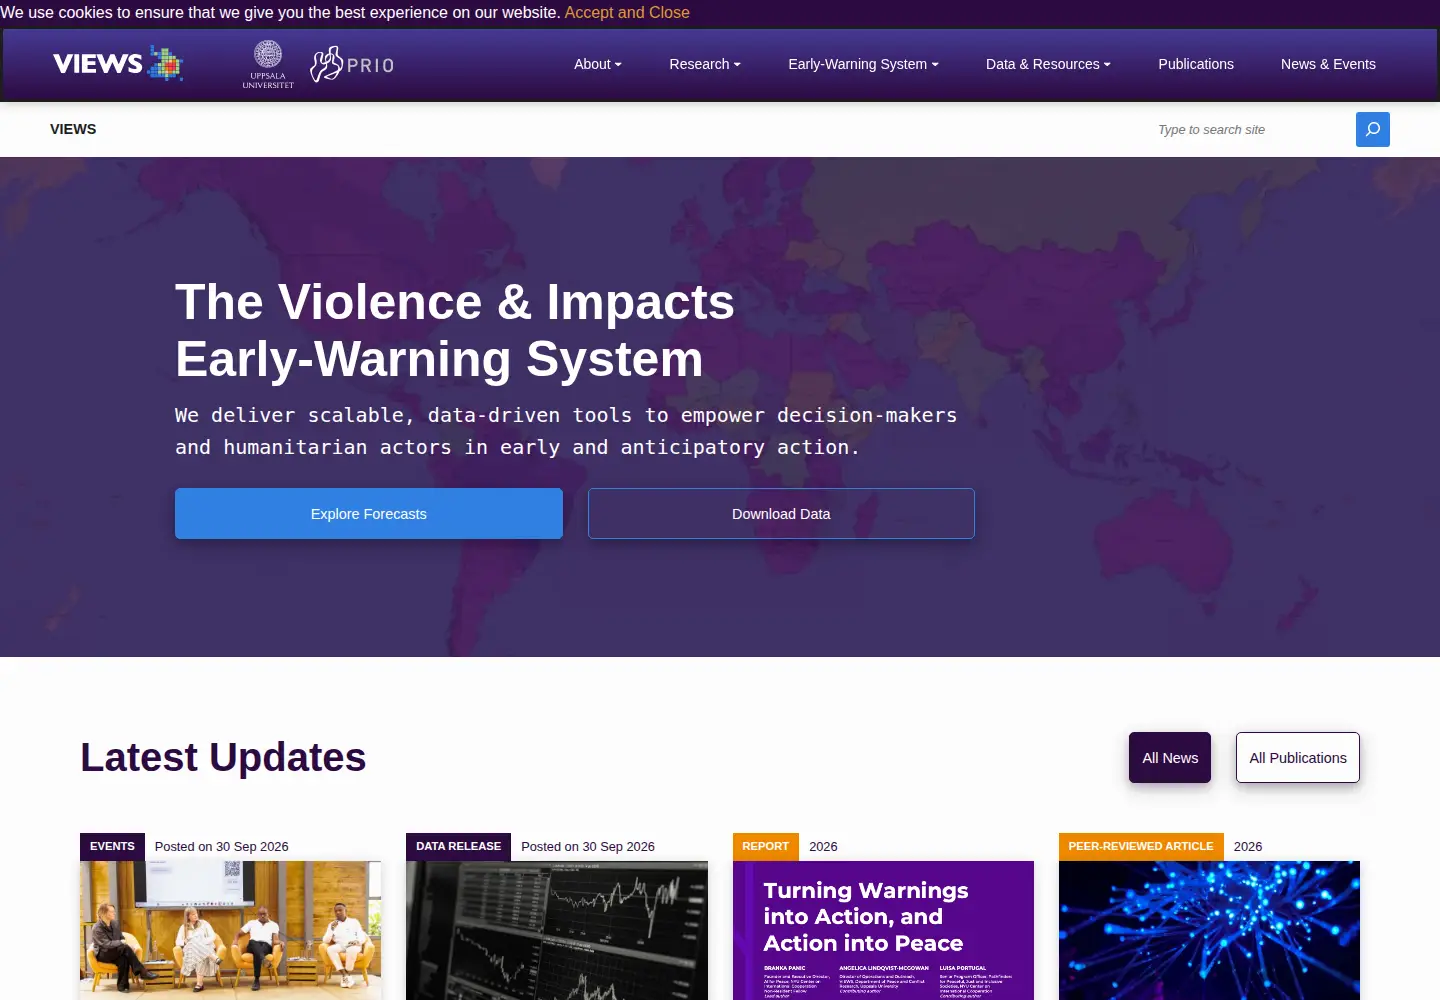Click the EVENTS category tag
Image resolution: width=1440 pixels, height=1000 pixels.
pyautogui.click(x=112, y=846)
